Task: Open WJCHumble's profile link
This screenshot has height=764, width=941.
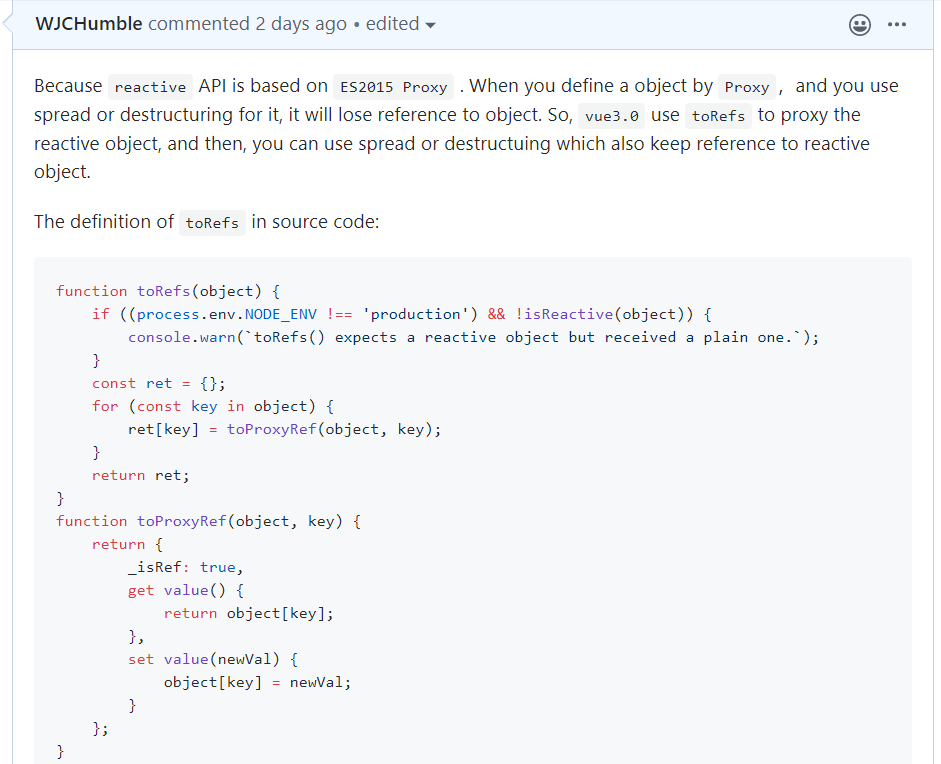Action: 89,24
